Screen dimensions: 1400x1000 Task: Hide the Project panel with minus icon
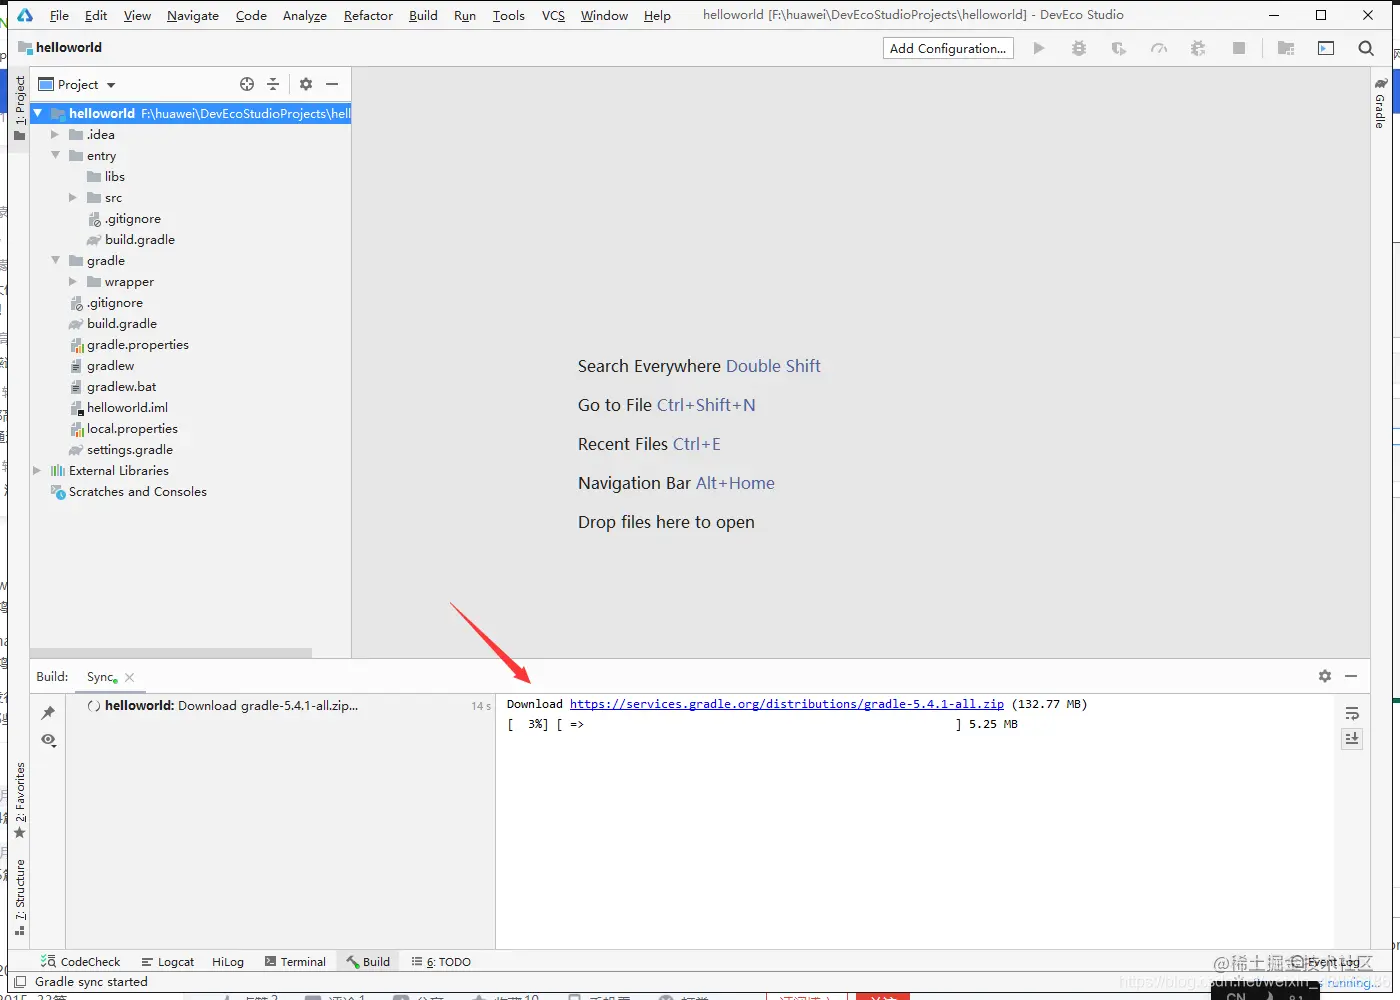332,84
